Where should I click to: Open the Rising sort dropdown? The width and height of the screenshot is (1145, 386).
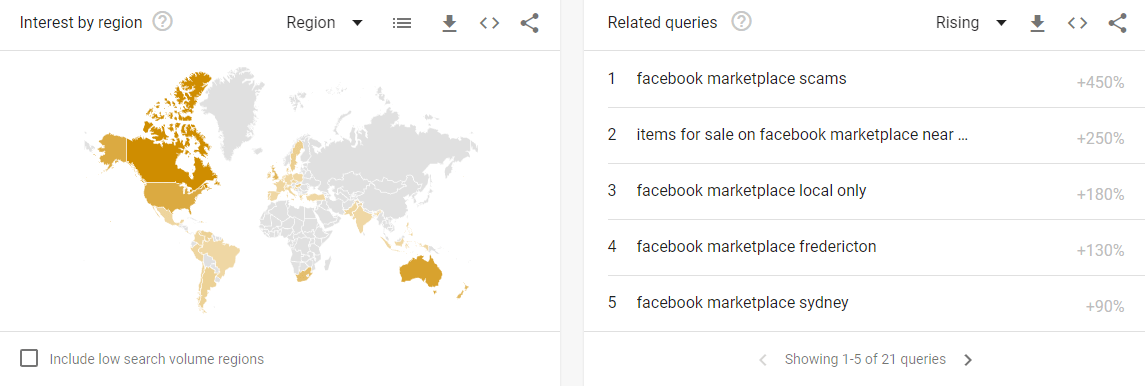point(971,23)
